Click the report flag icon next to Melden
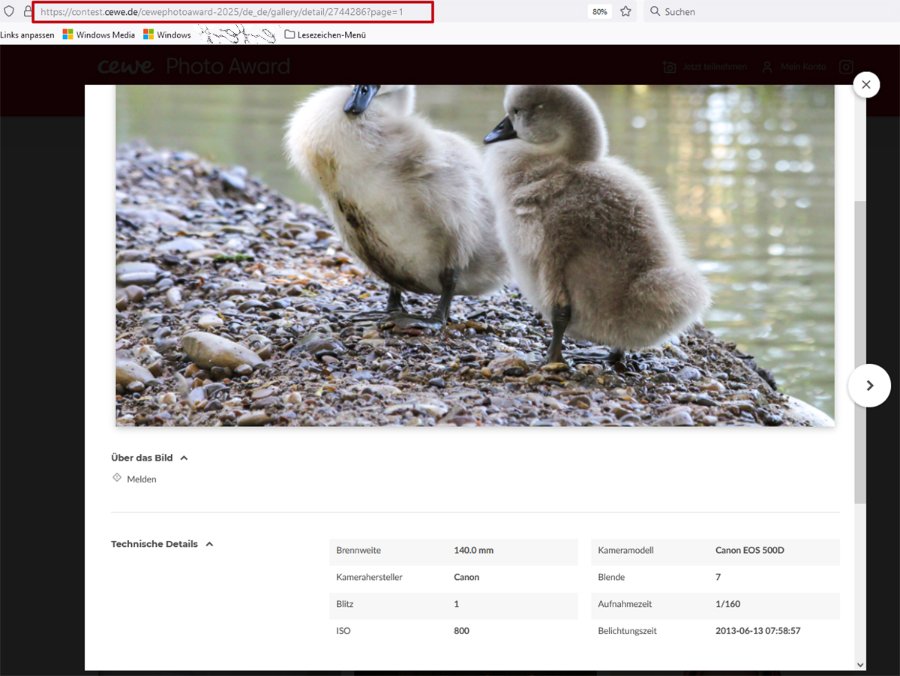Image resolution: width=900 pixels, height=676 pixels. click(117, 478)
